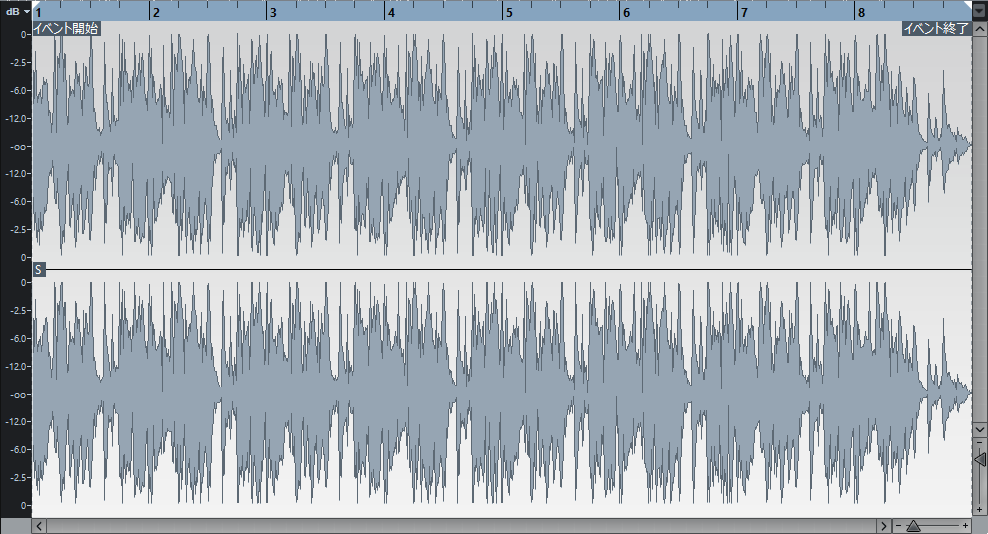Click bar 1 on the ruler

point(38,13)
